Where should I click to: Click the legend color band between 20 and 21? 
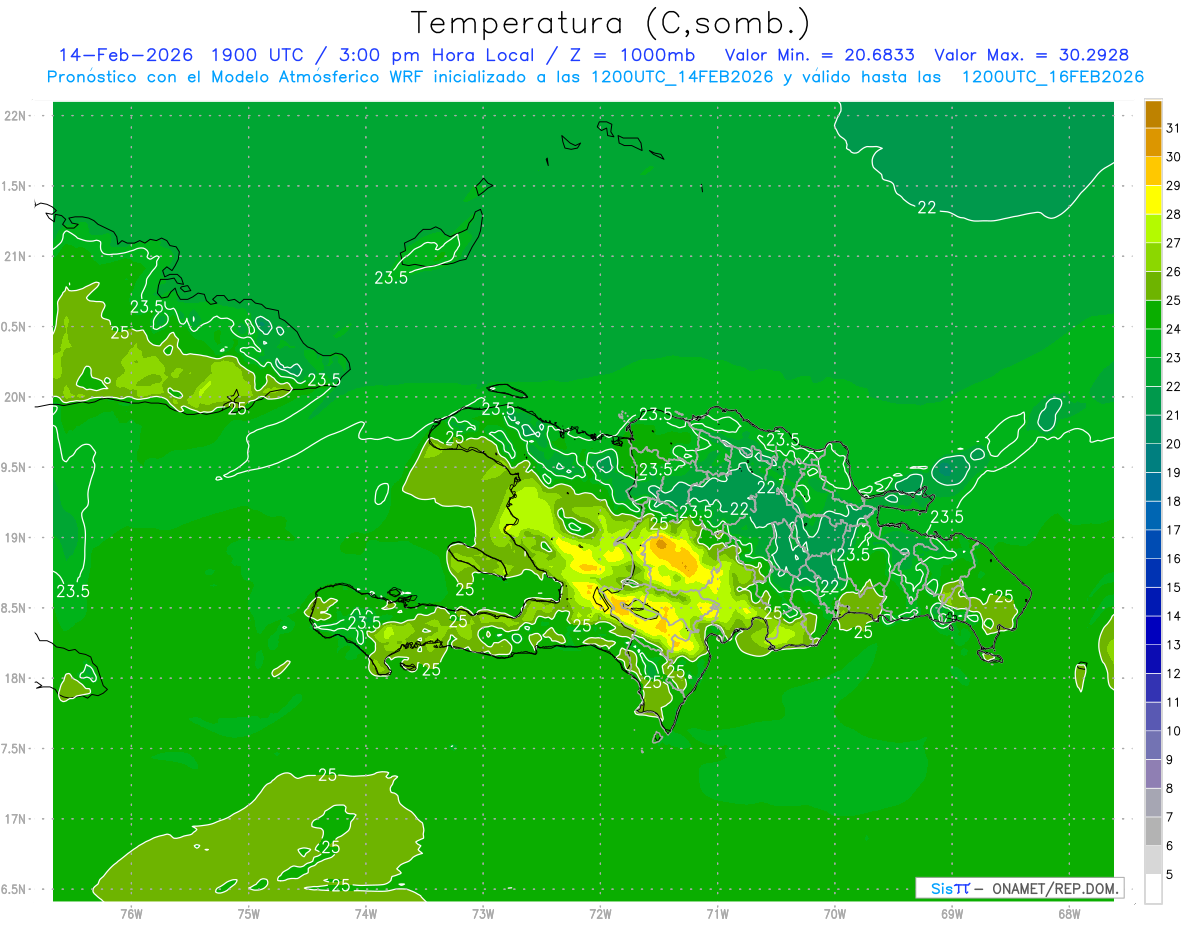pyautogui.click(x=1153, y=430)
